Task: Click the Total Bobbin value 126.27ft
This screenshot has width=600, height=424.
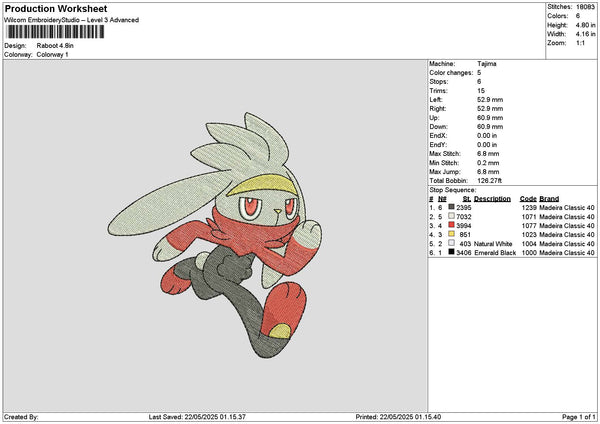Action: click(x=489, y=181)
